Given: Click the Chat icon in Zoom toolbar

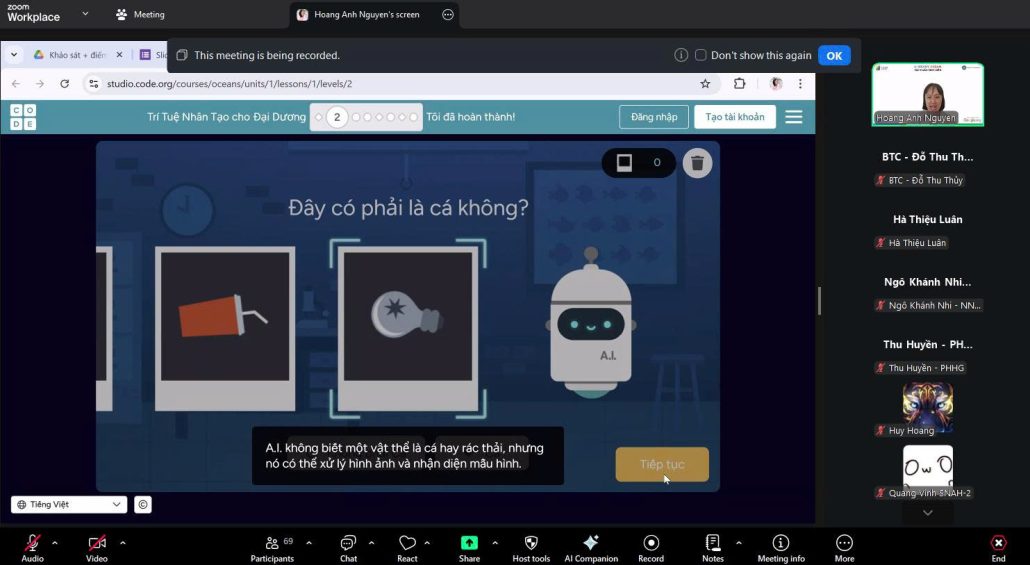Looking at the screenshot, I should point(348,543).
